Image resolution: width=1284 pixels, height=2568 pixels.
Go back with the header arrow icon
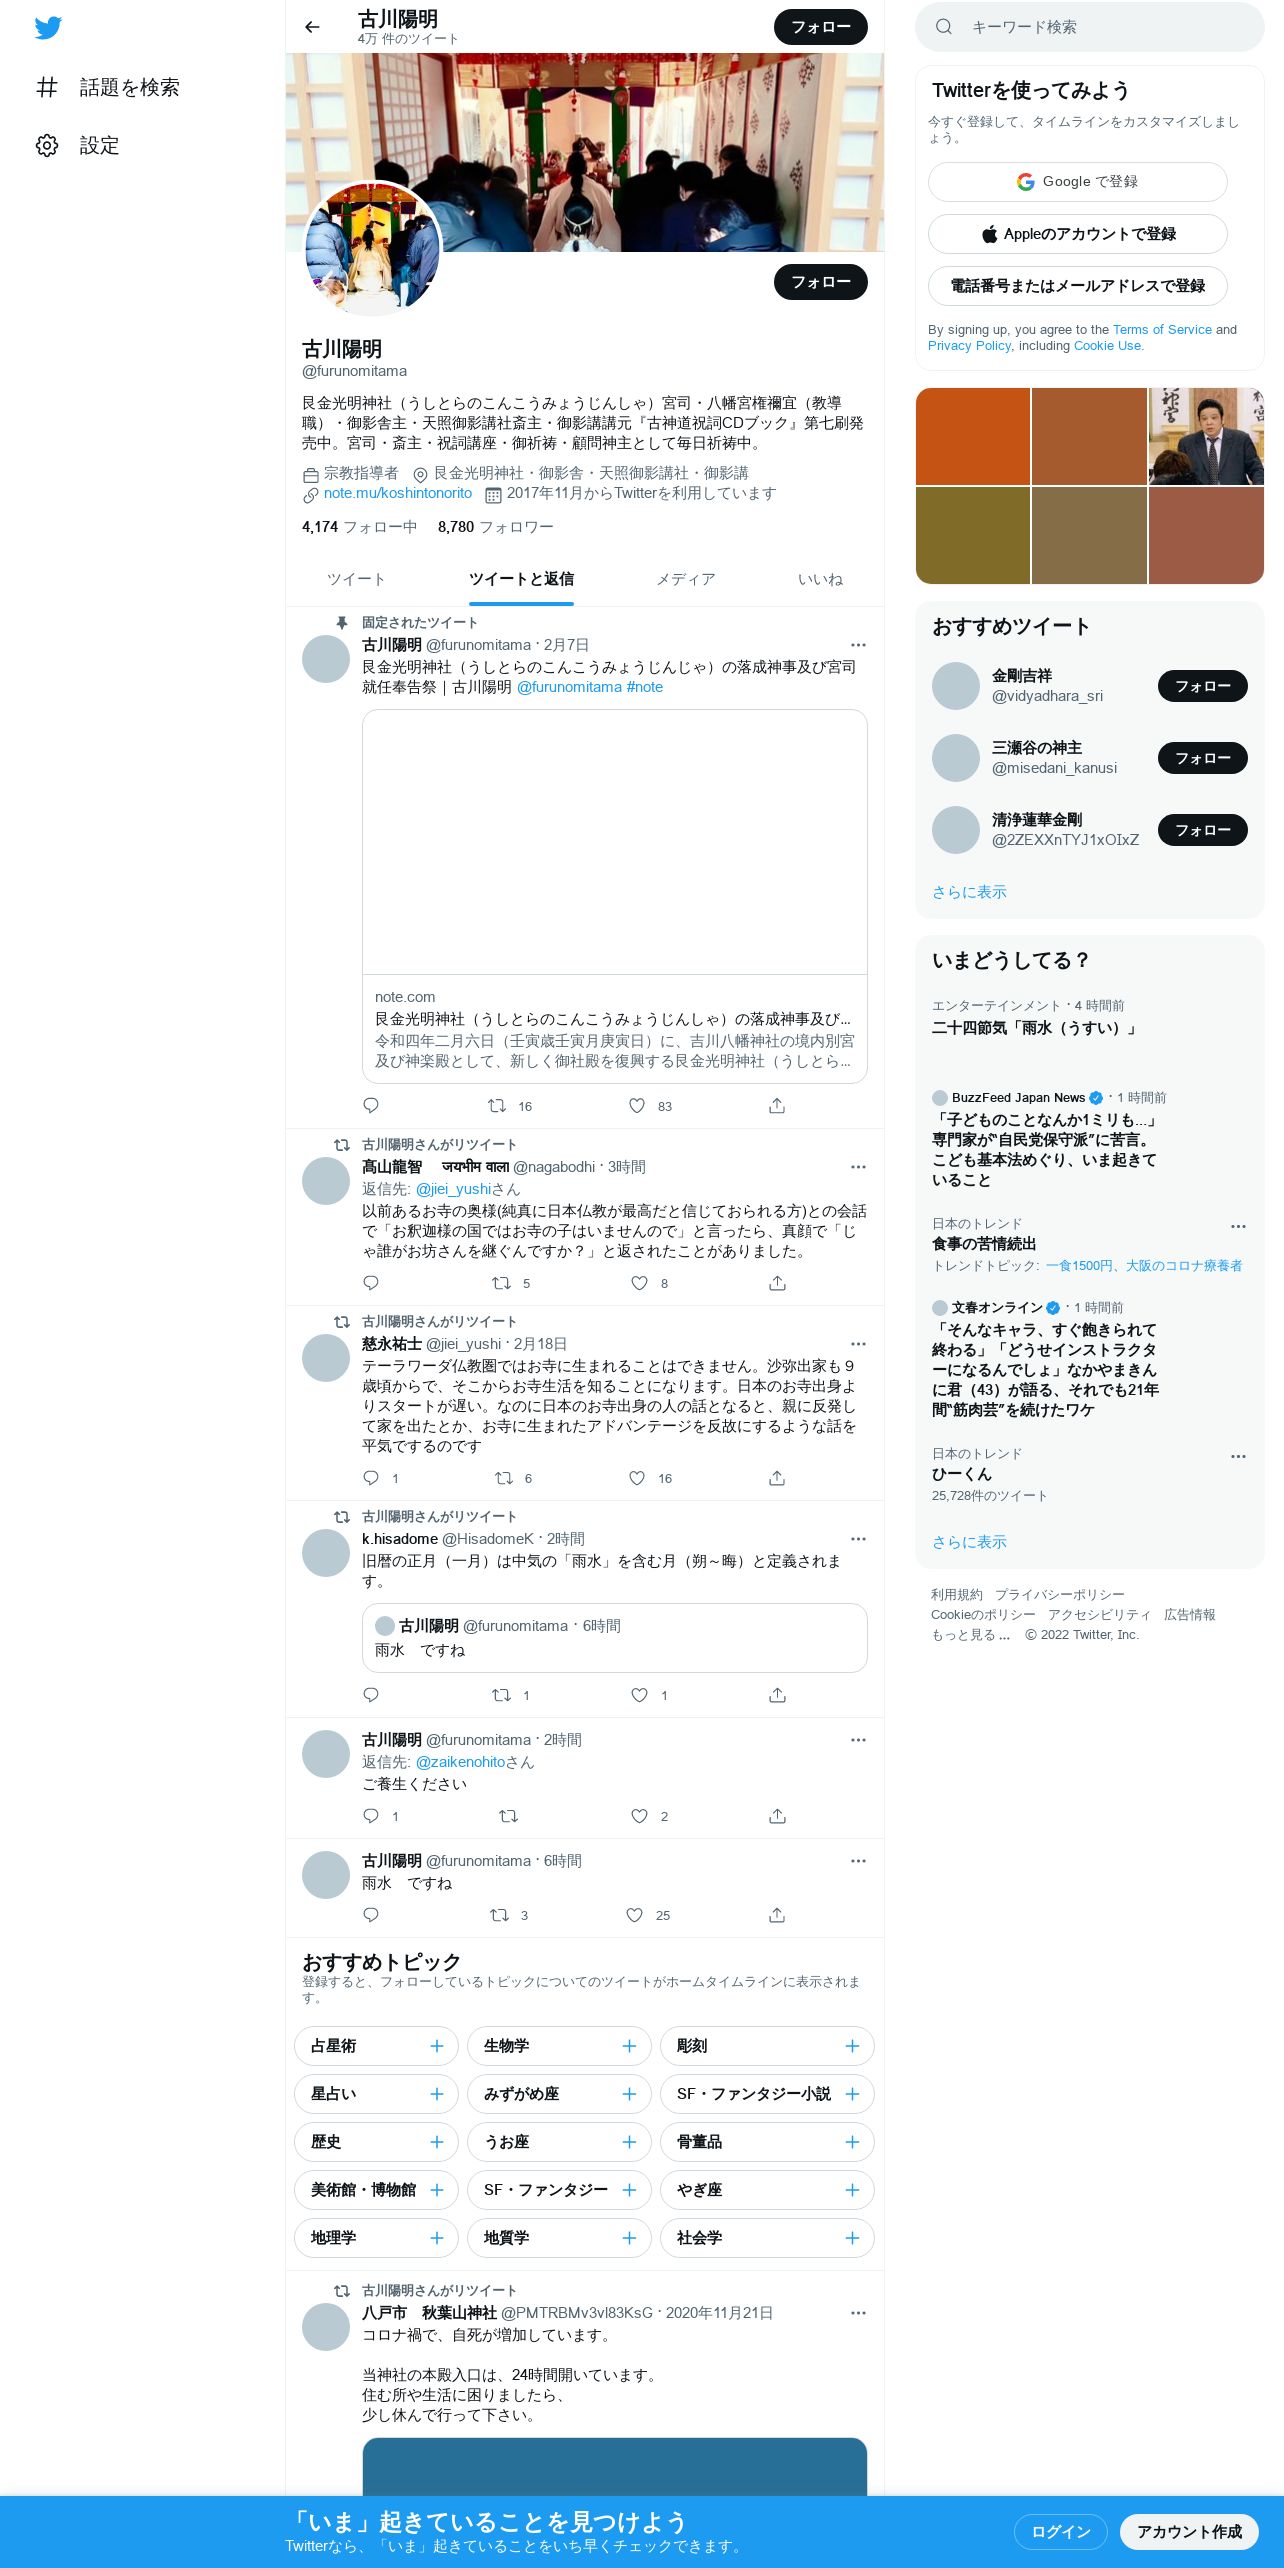(x=312, y=27)
